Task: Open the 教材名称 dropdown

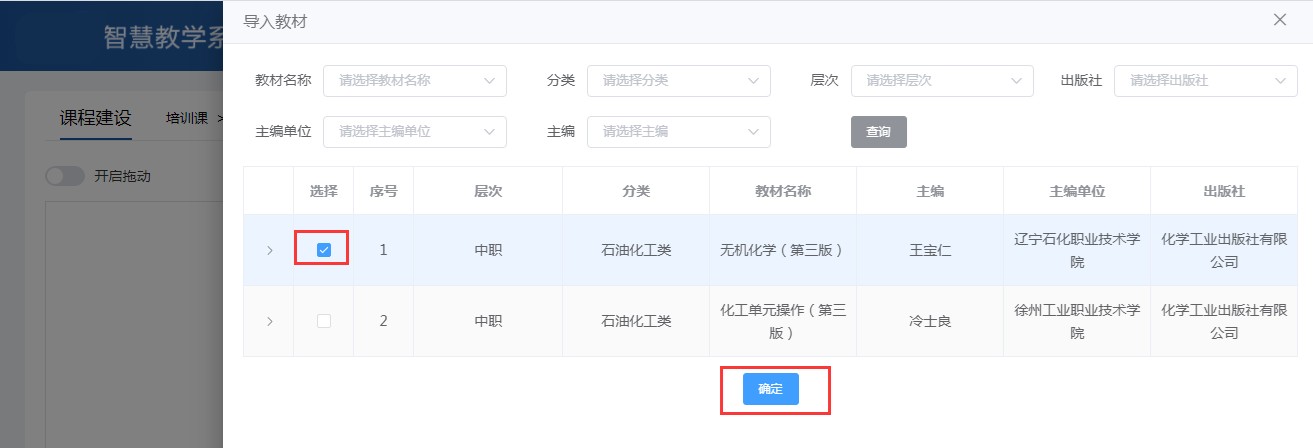Action: tap(414, 81)
